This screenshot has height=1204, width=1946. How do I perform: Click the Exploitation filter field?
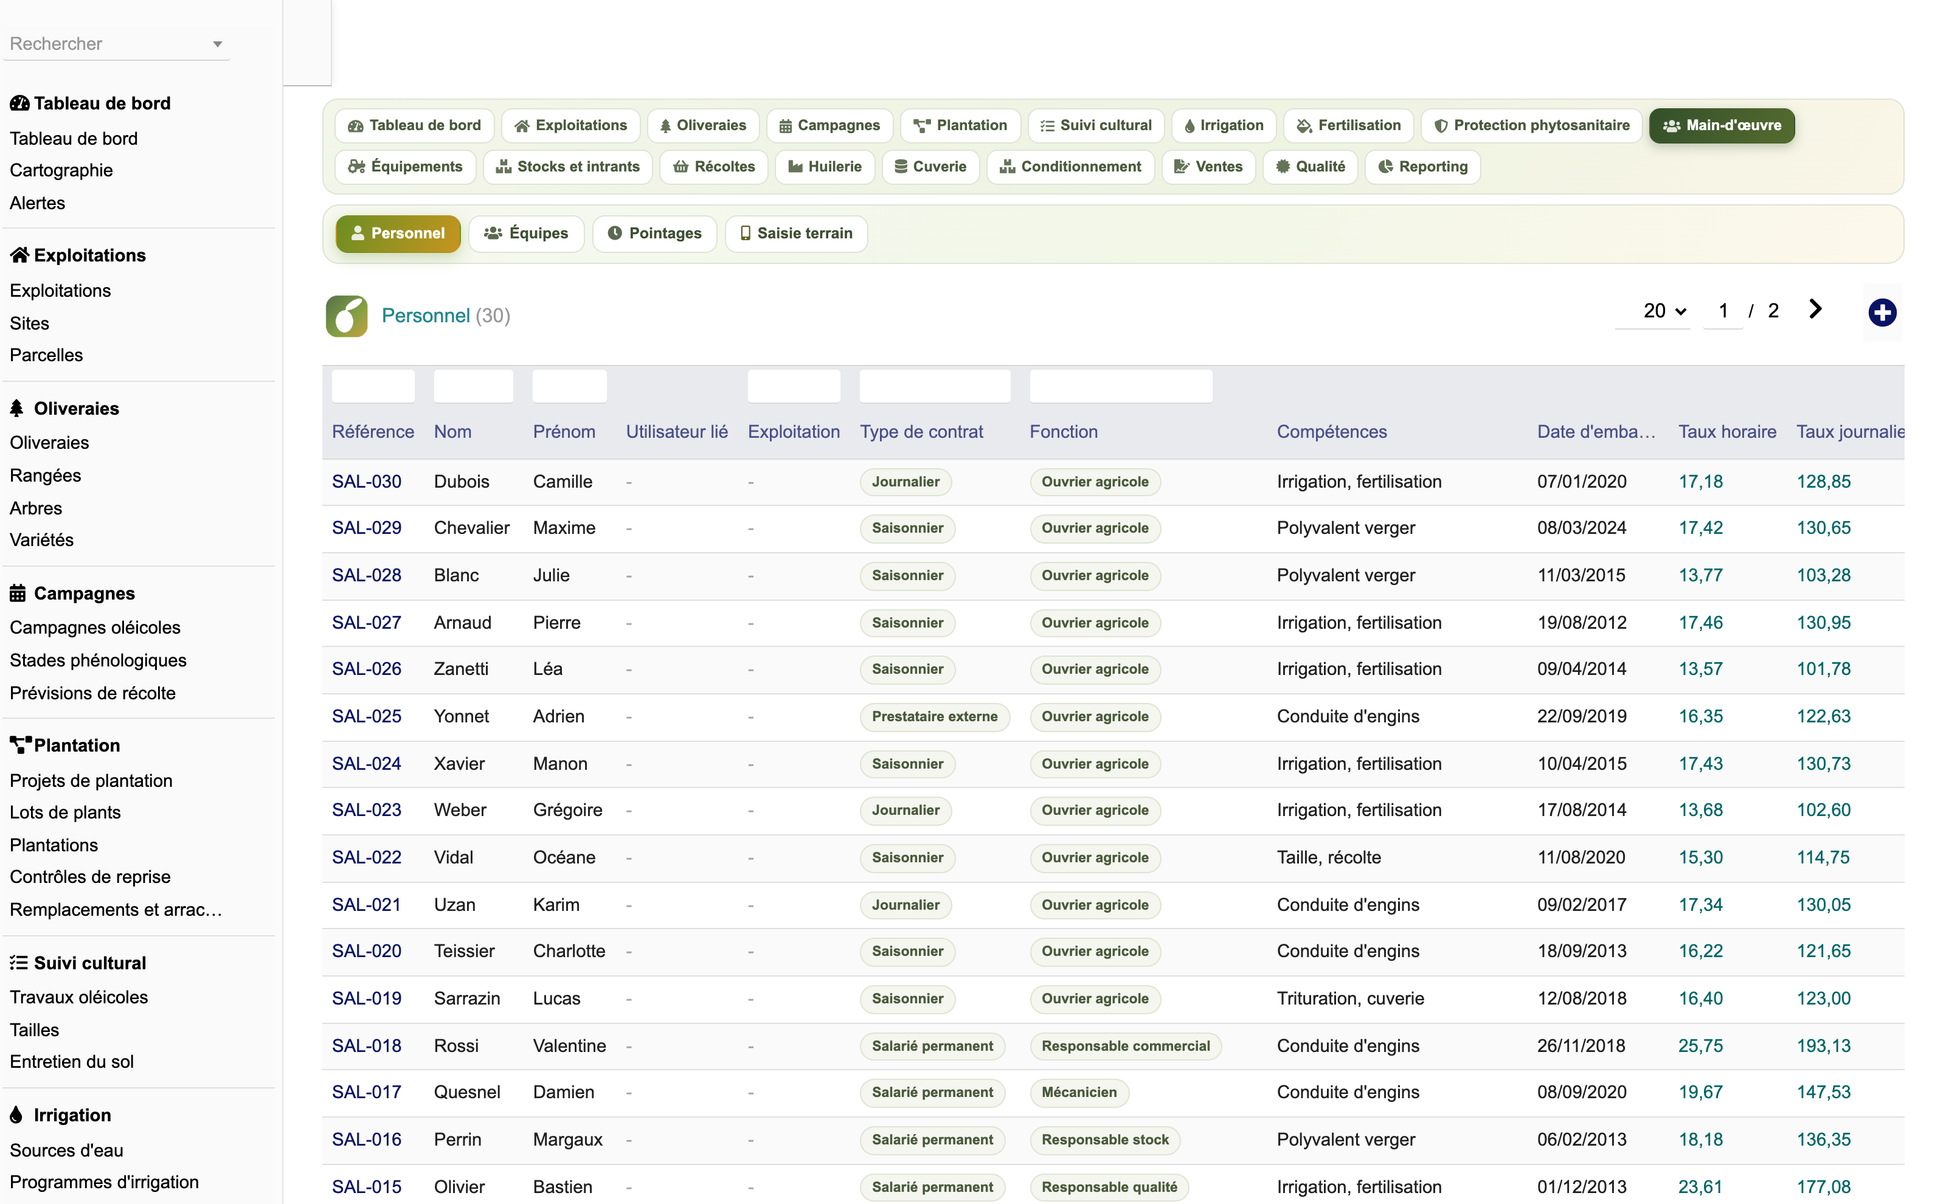tap(794, 386)
